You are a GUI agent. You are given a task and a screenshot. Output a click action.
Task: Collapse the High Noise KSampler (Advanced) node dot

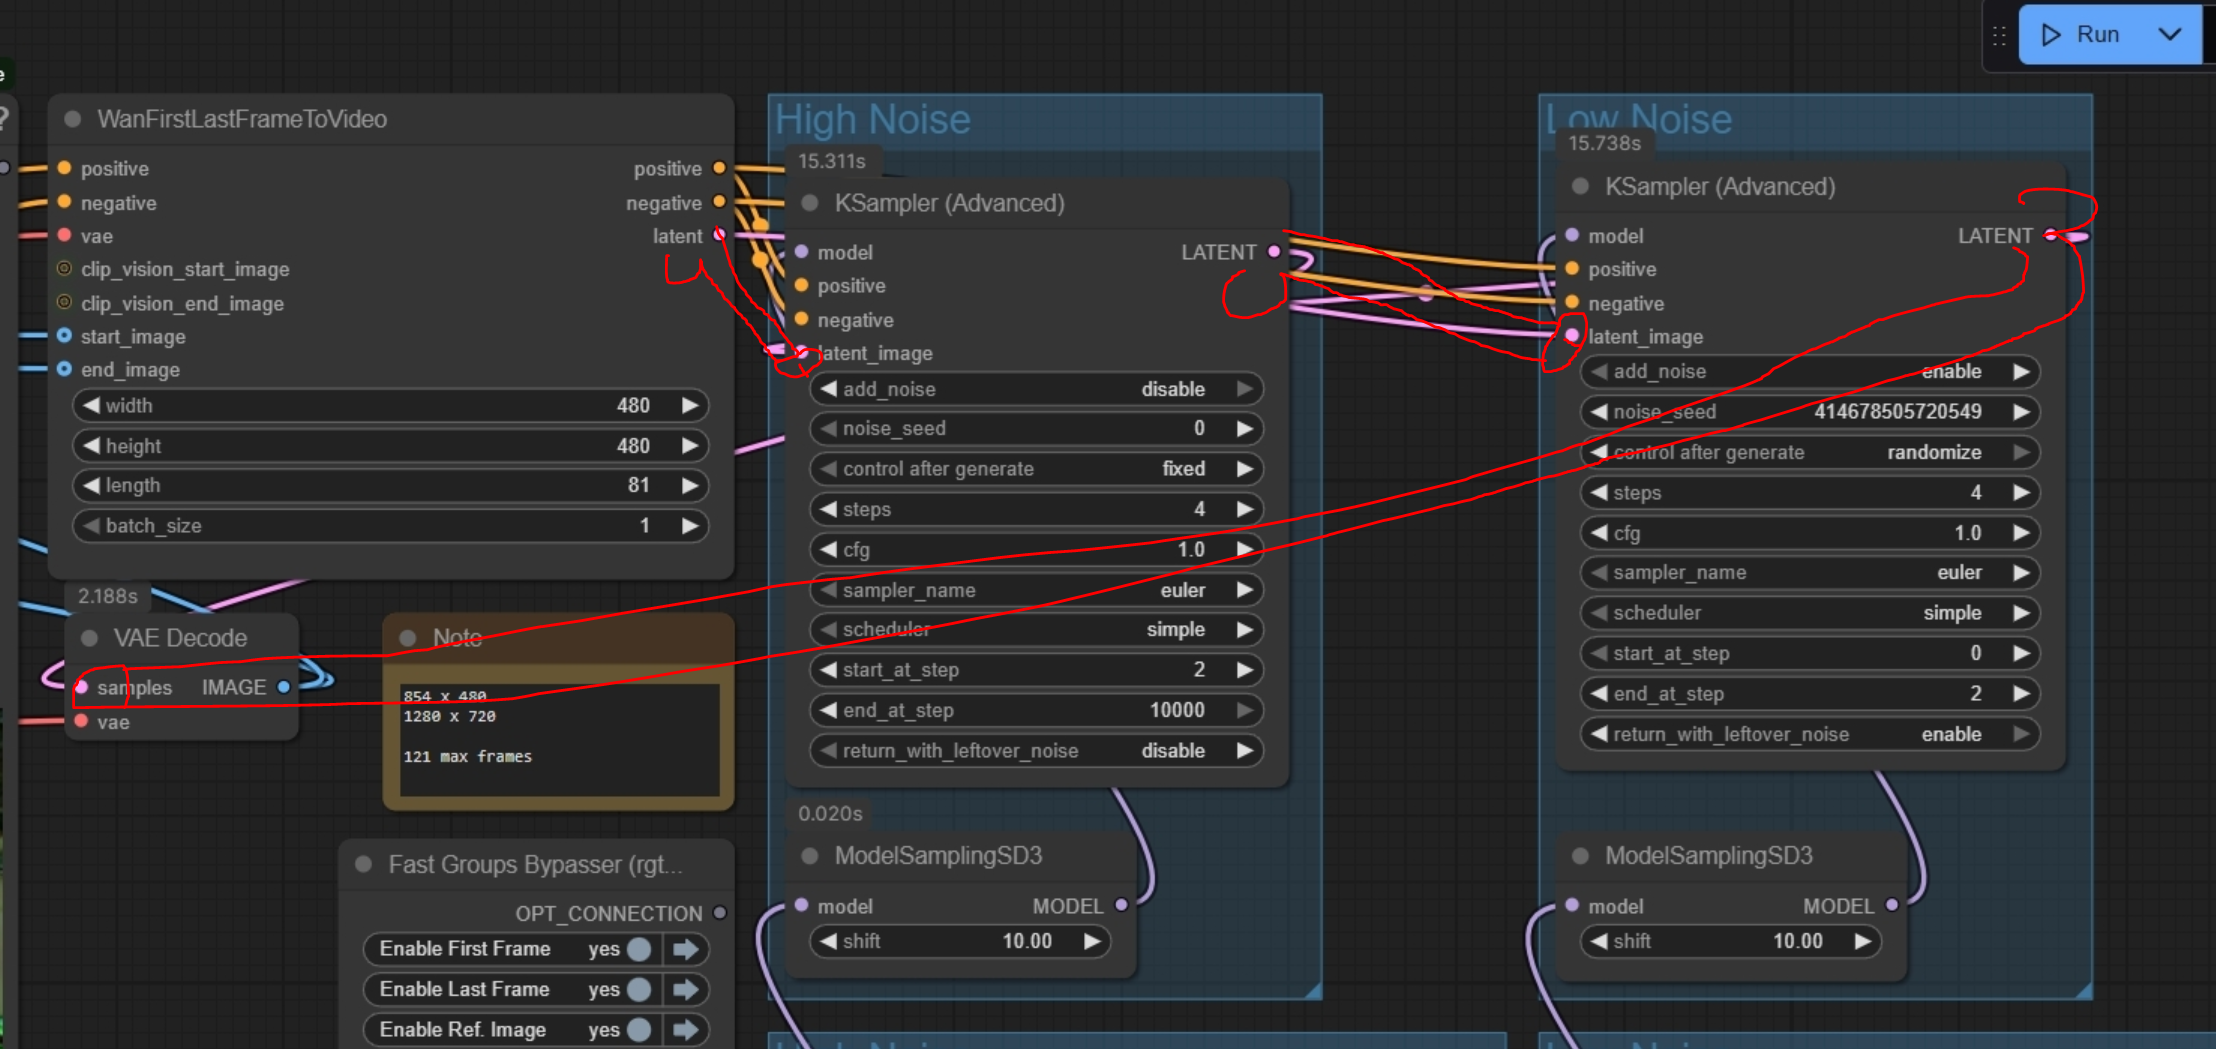810,203
